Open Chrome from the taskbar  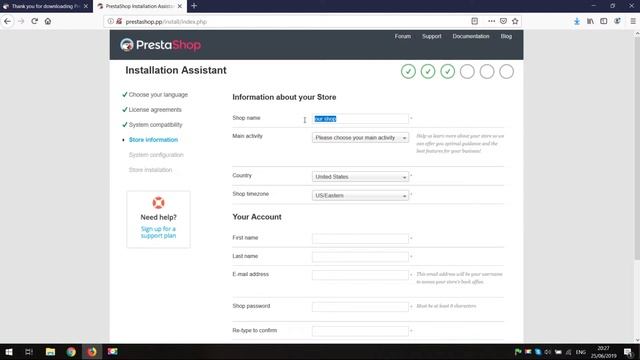[71, 352]
